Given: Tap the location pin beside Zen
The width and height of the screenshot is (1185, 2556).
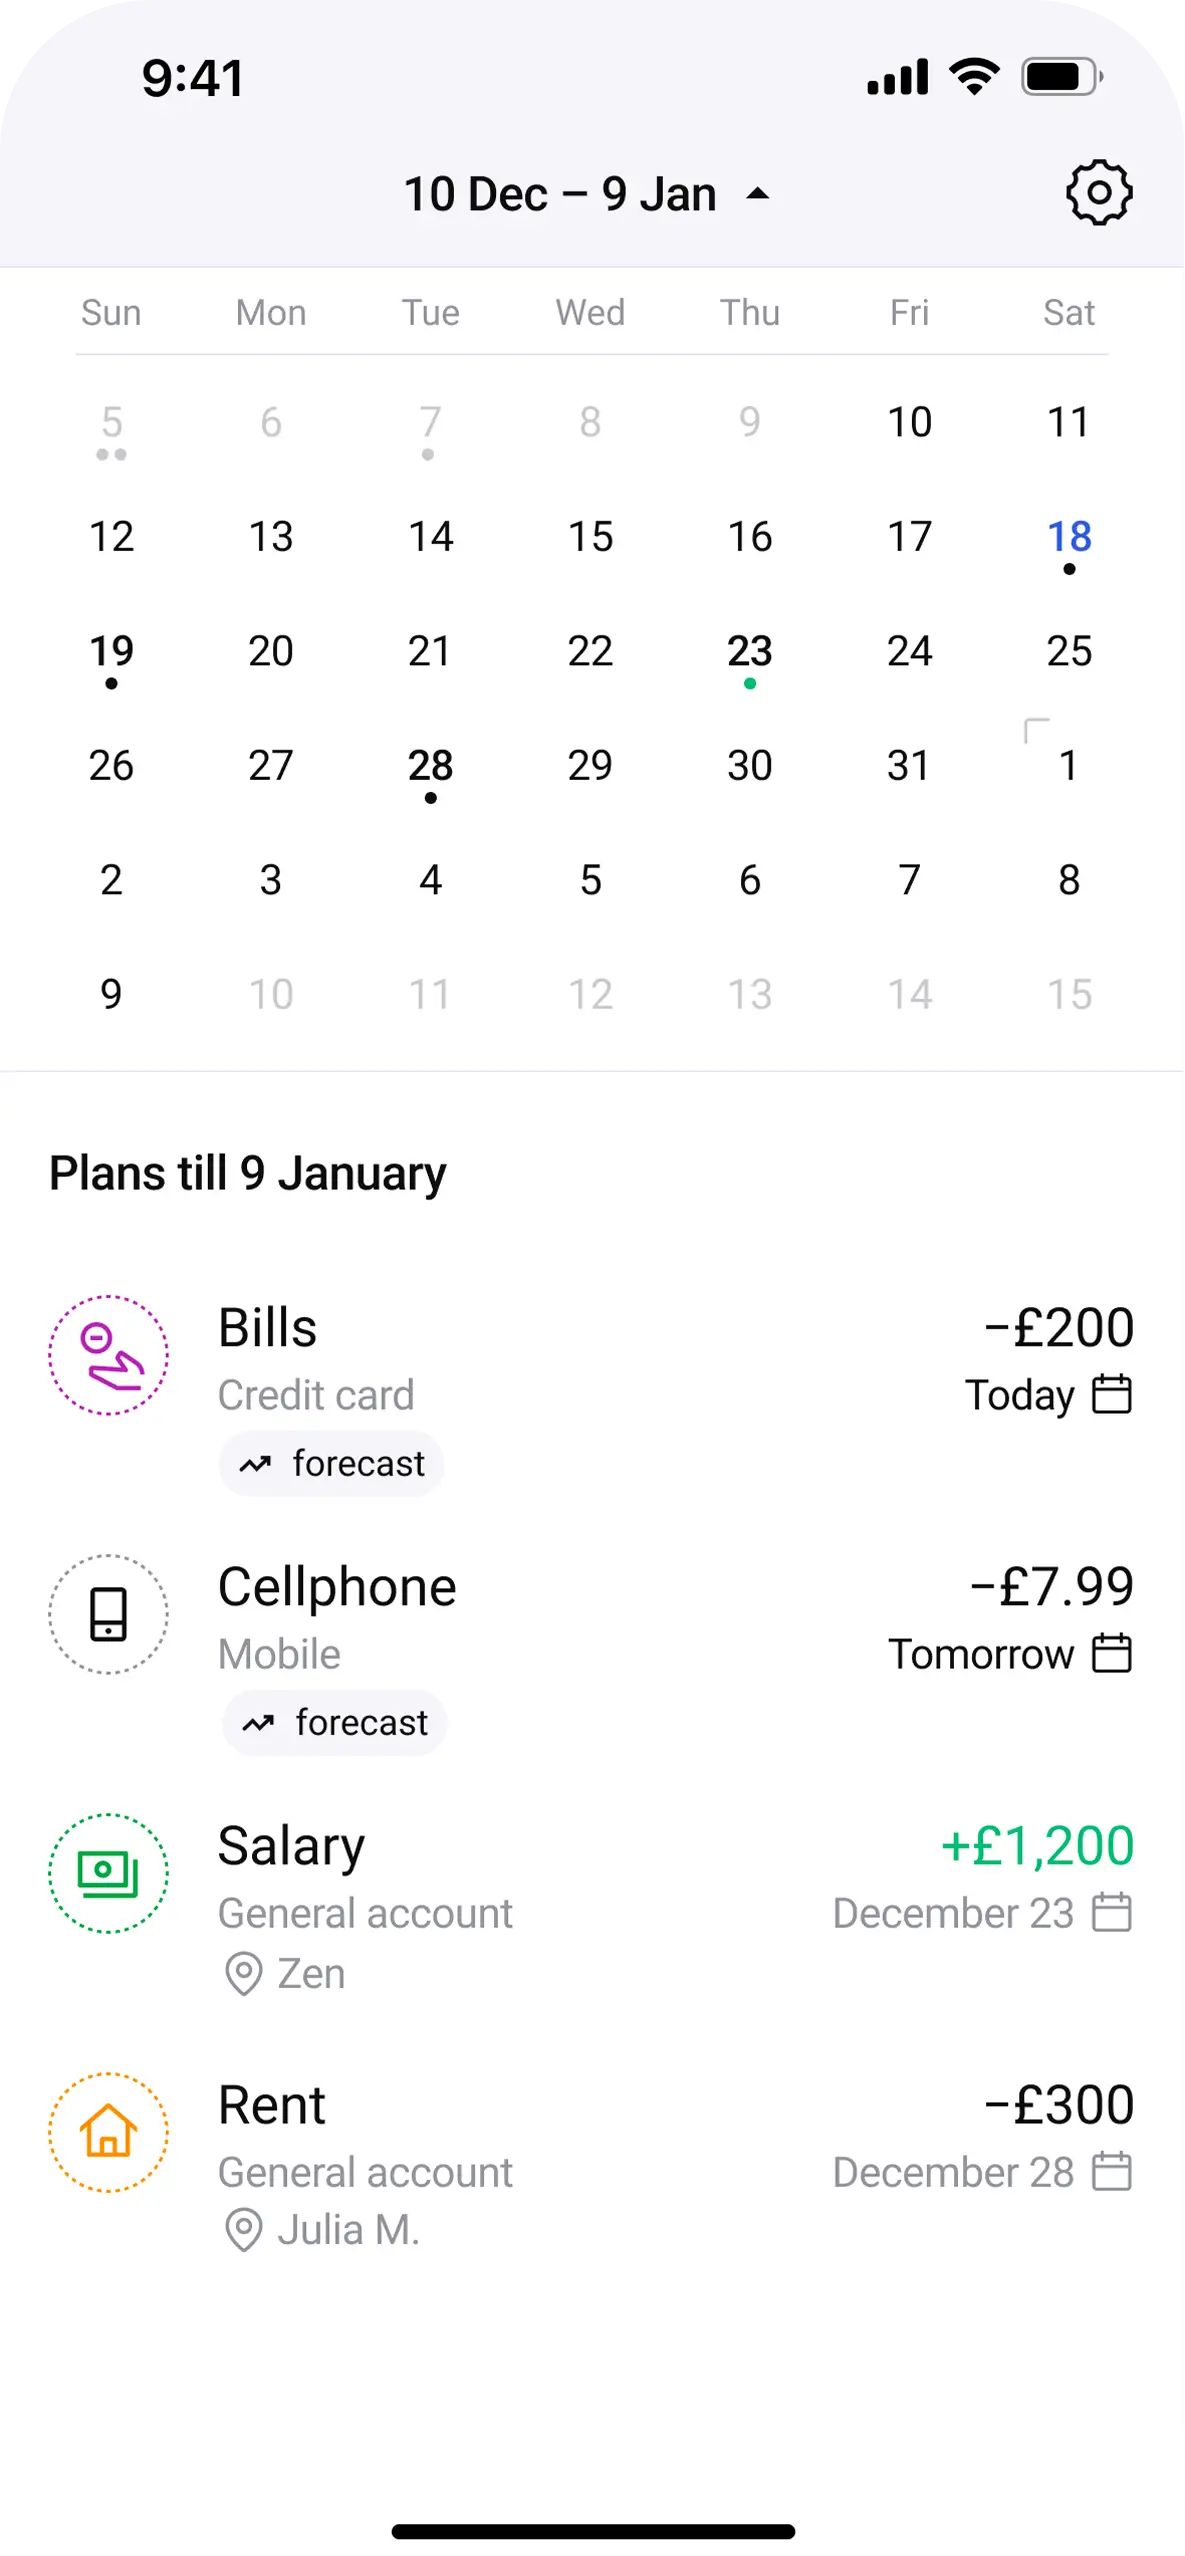Looking at the screenshot, I should coord(243,1973).
